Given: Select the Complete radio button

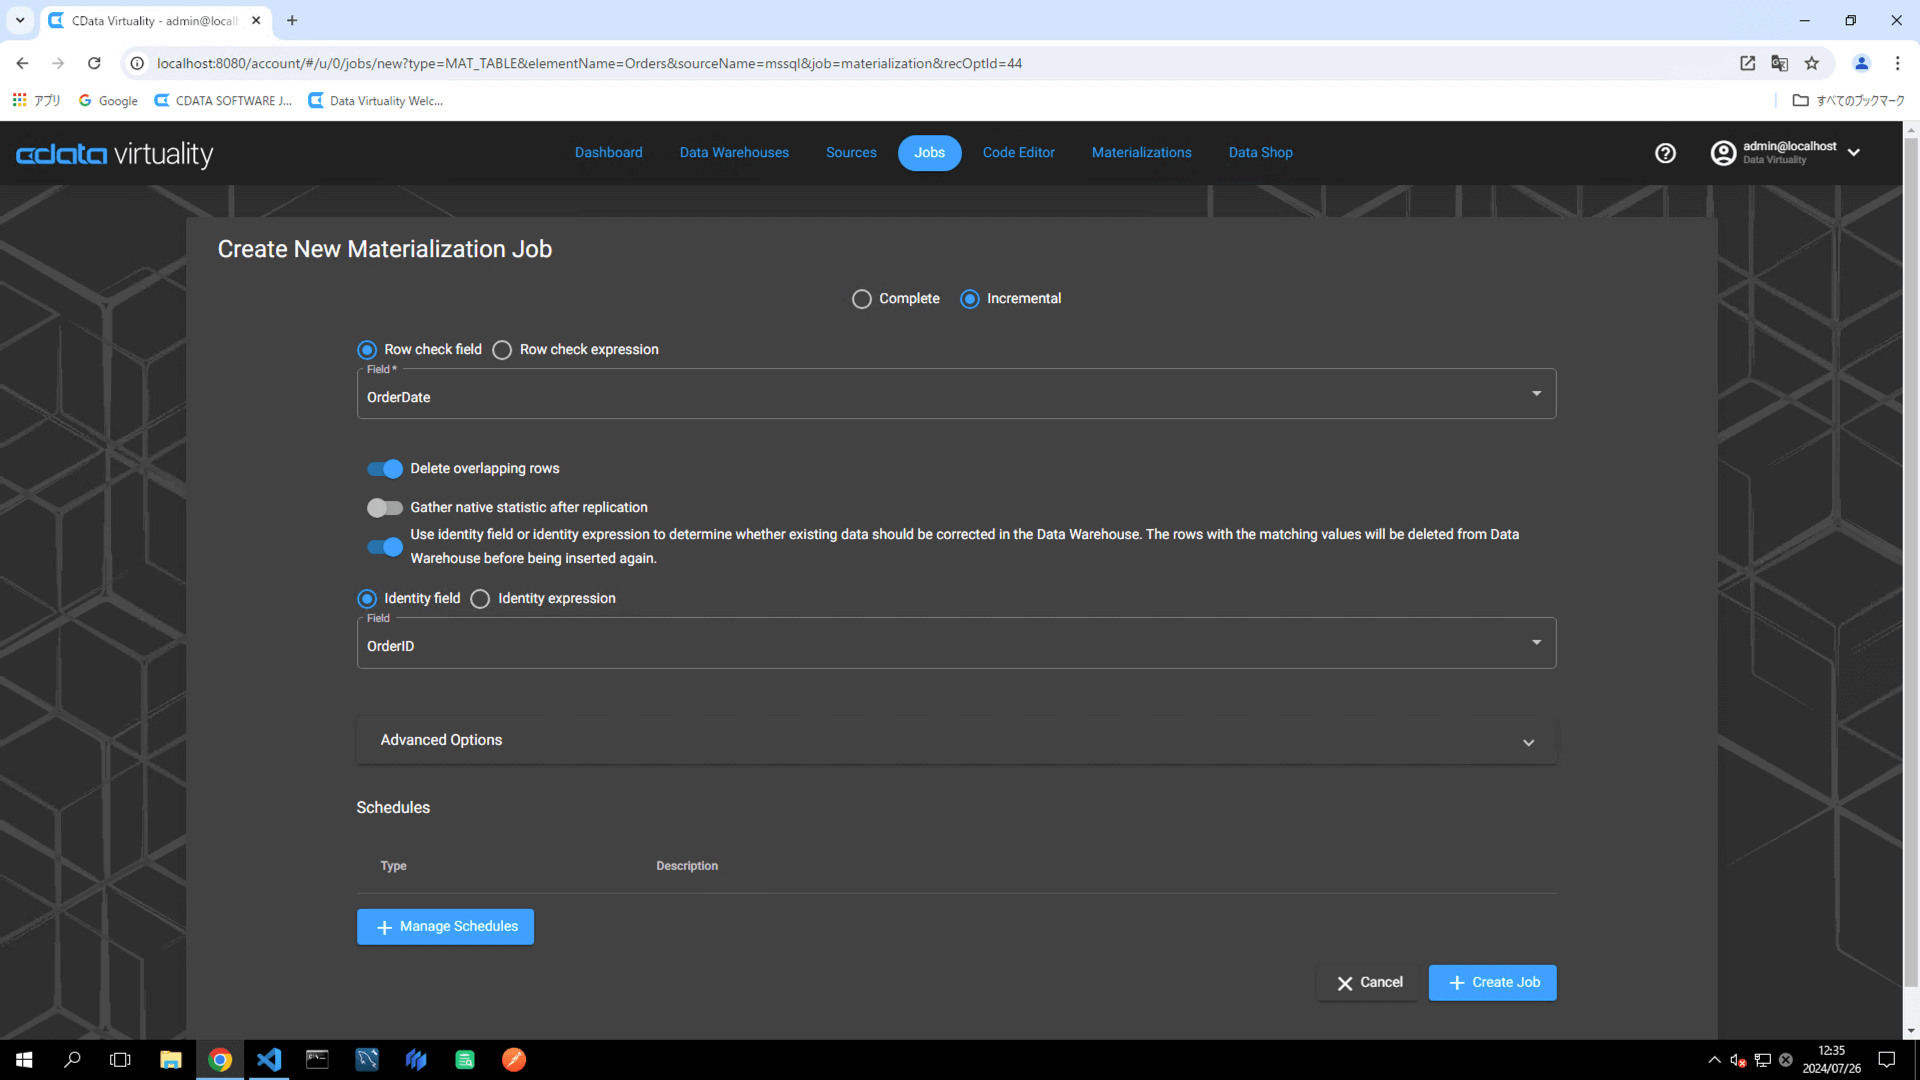Looking at the screenshot, I should point(861,299).
